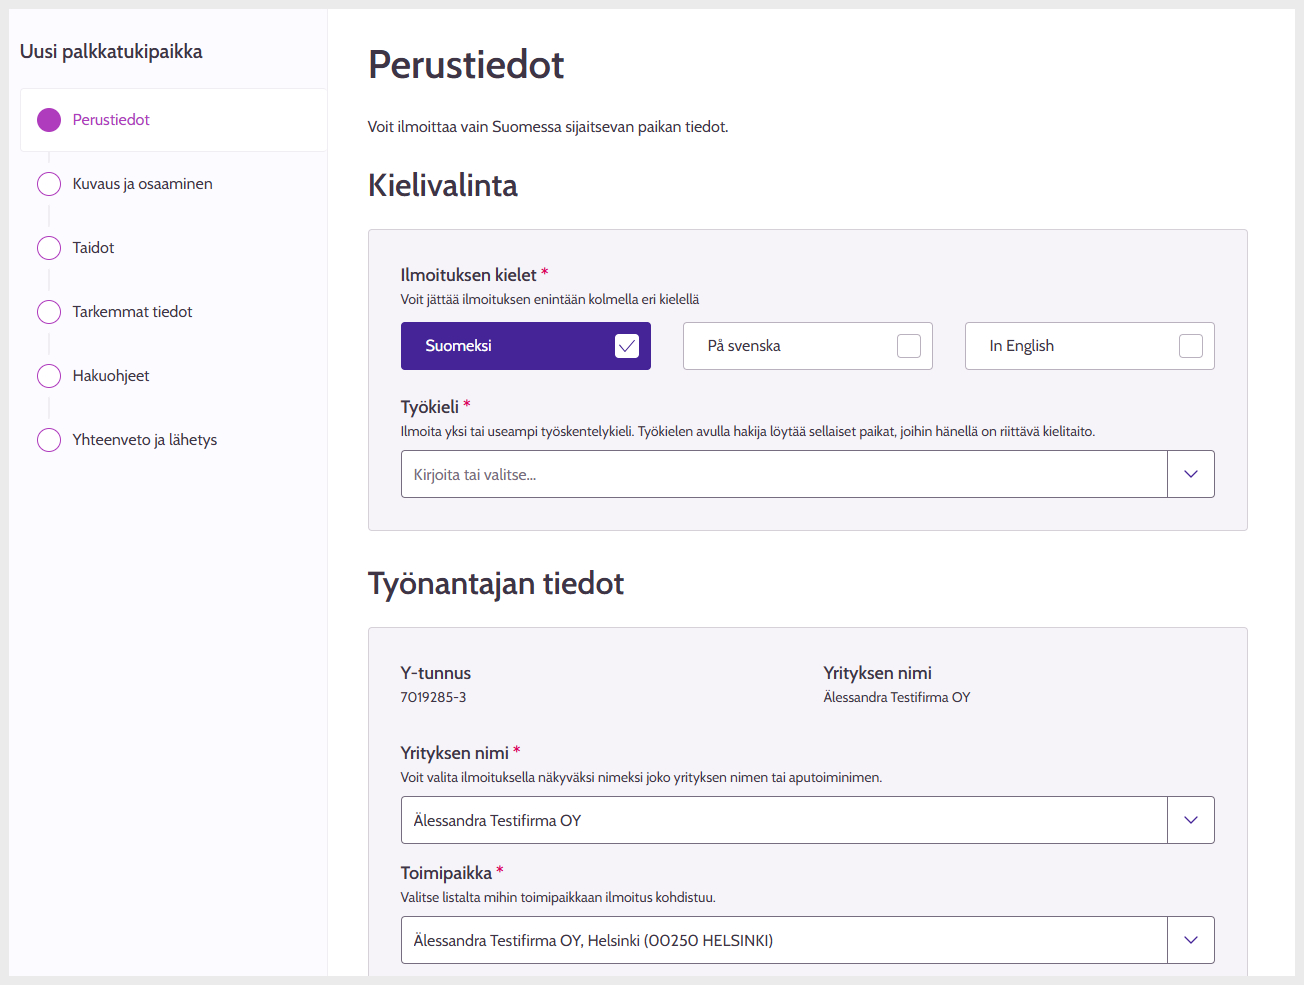This screenshot has height=985, width=1304.
Task: Open the Kuvaus ja osaaminen step
Action: (142, 184)
